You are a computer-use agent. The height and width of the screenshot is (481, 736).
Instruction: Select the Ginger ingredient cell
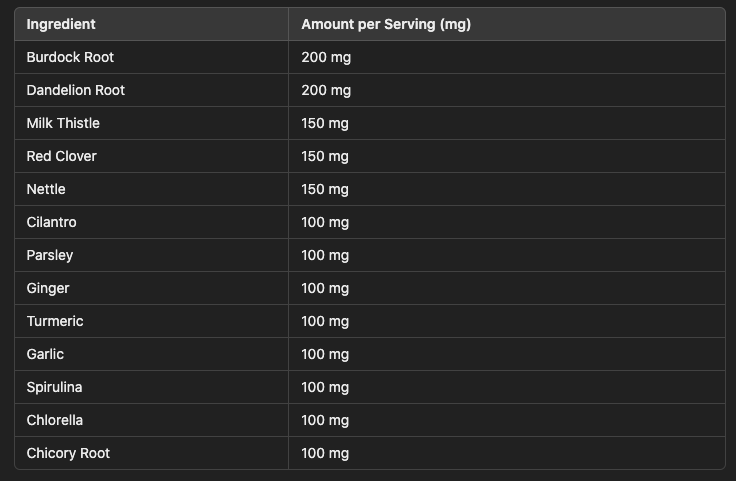point(48,288)
